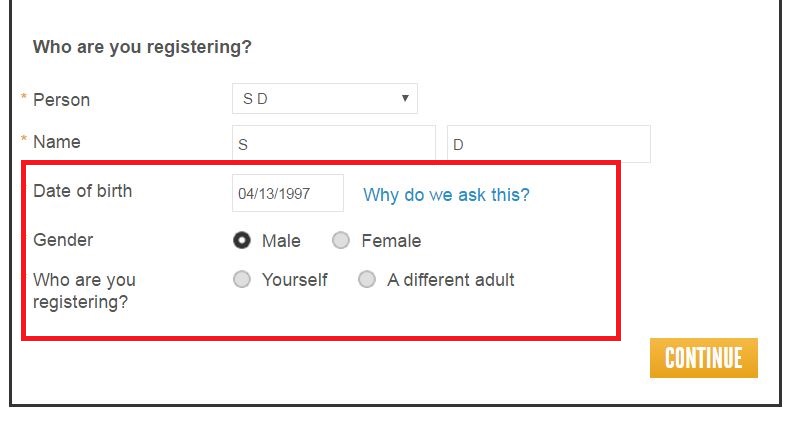Viewport: 801px width, 430px height.
Task: Open the Person dropdown showing S D
Action: (x=324, y=99)
